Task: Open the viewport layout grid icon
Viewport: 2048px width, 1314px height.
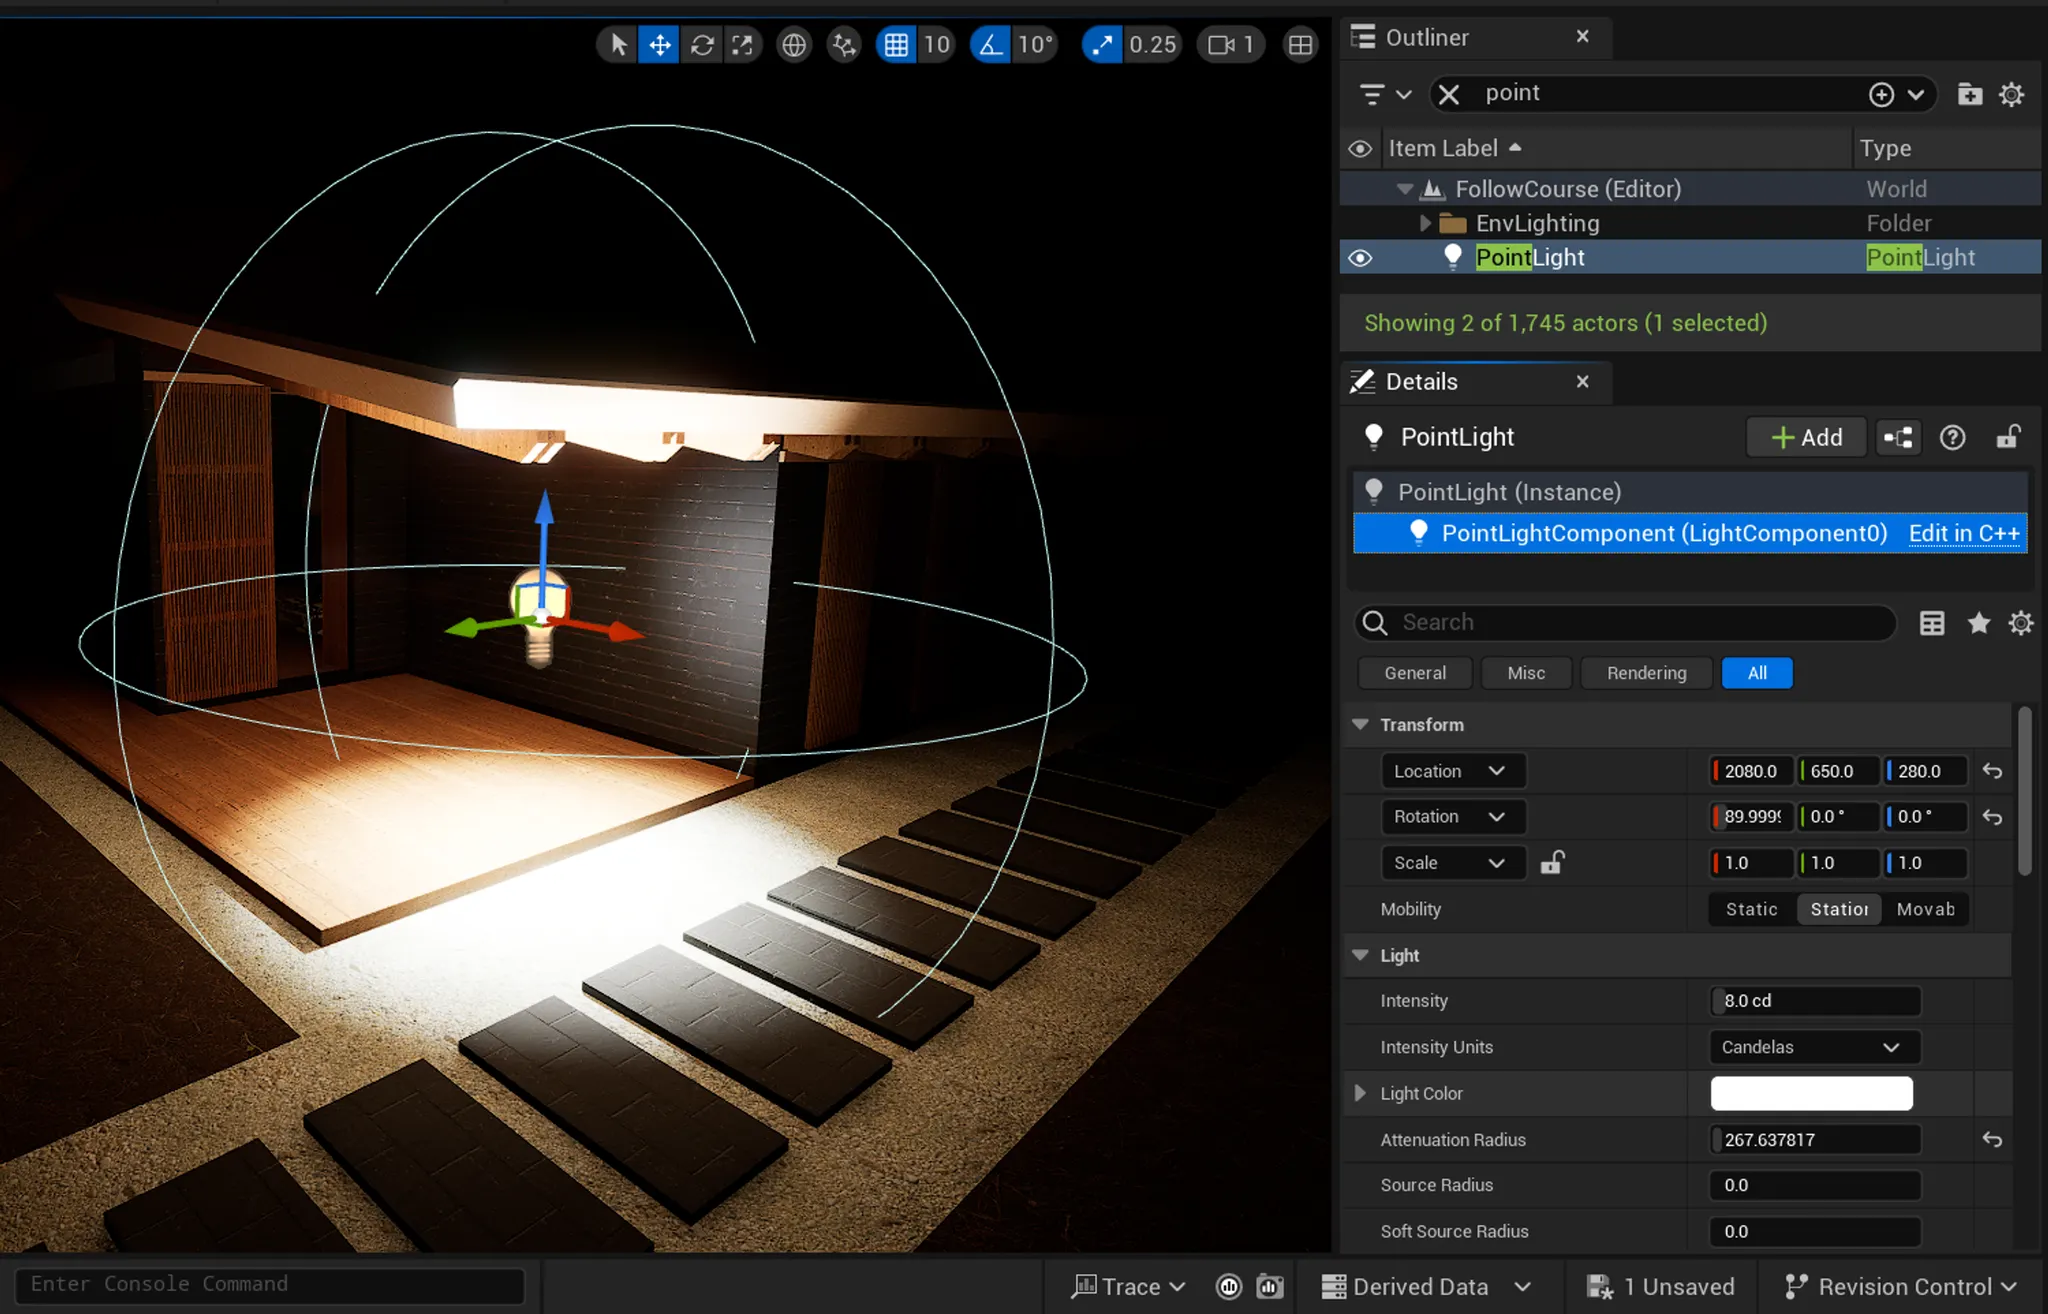Action: tap(1300, 45)
